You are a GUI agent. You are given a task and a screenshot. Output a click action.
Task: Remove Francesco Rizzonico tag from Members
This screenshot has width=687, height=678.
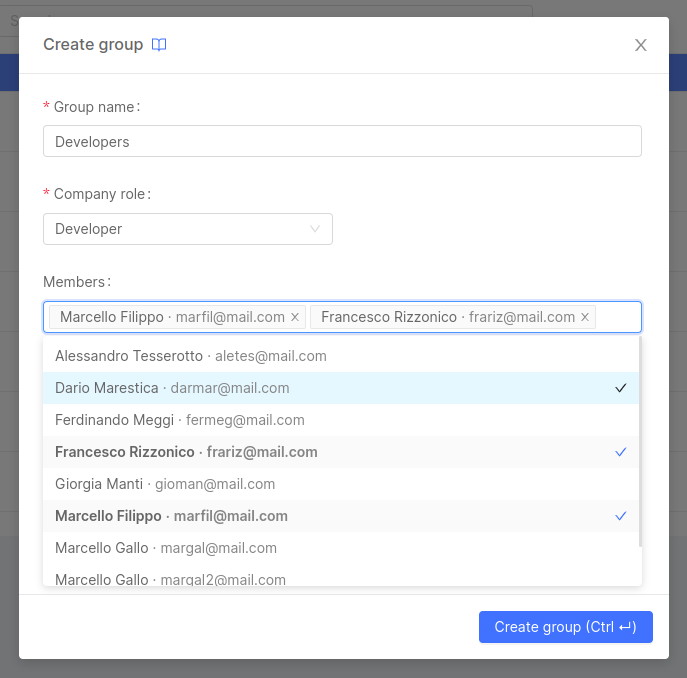click(x=585, y=317)
